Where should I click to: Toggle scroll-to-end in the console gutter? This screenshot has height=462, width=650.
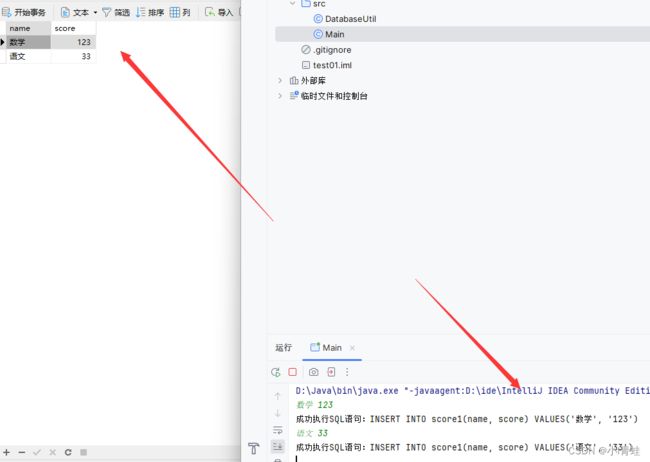pos(278,447)
